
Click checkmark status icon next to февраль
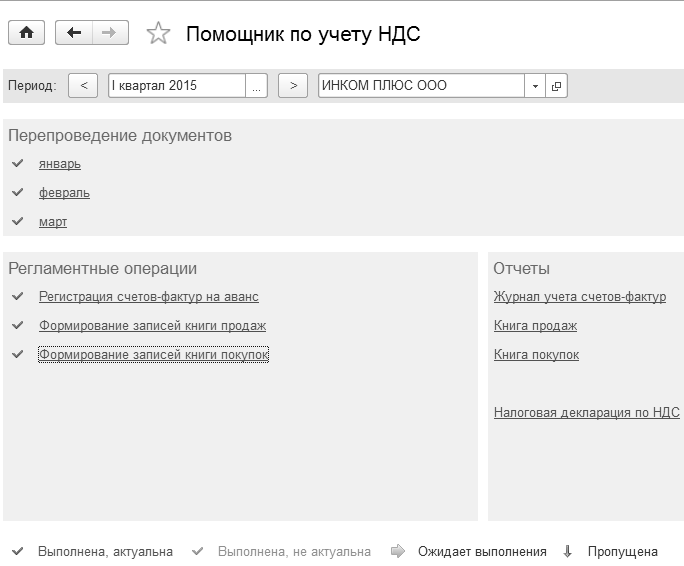tap(17, 192)
